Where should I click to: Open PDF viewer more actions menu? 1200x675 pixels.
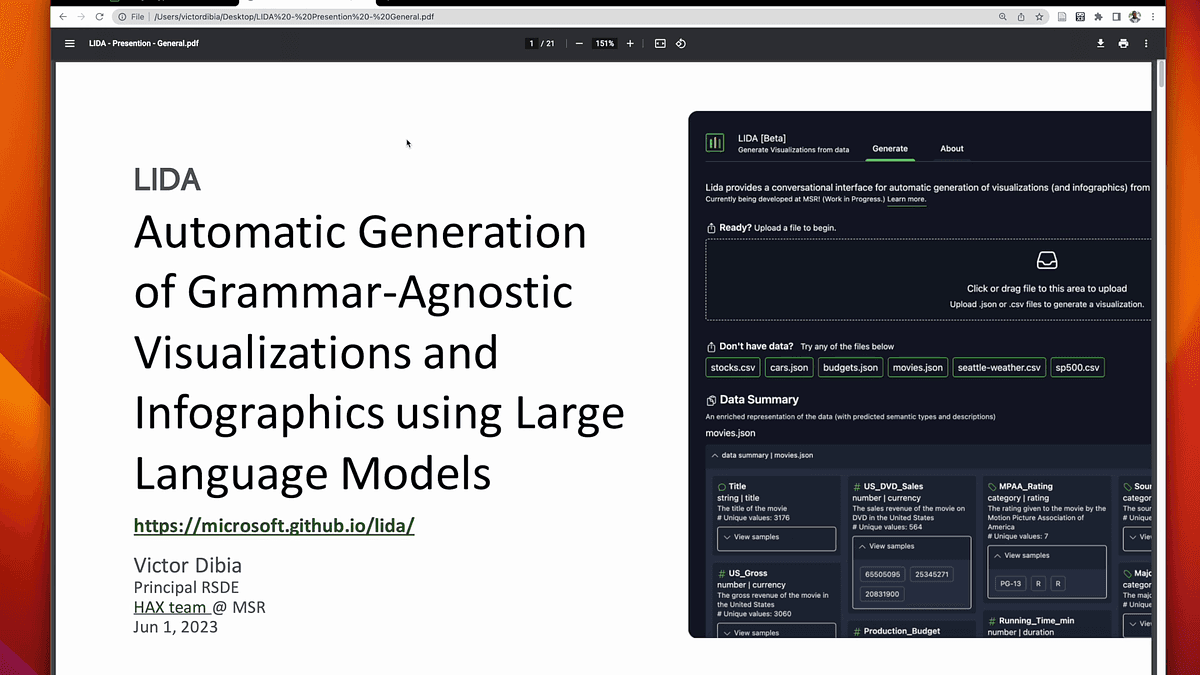coord(1146,44)
